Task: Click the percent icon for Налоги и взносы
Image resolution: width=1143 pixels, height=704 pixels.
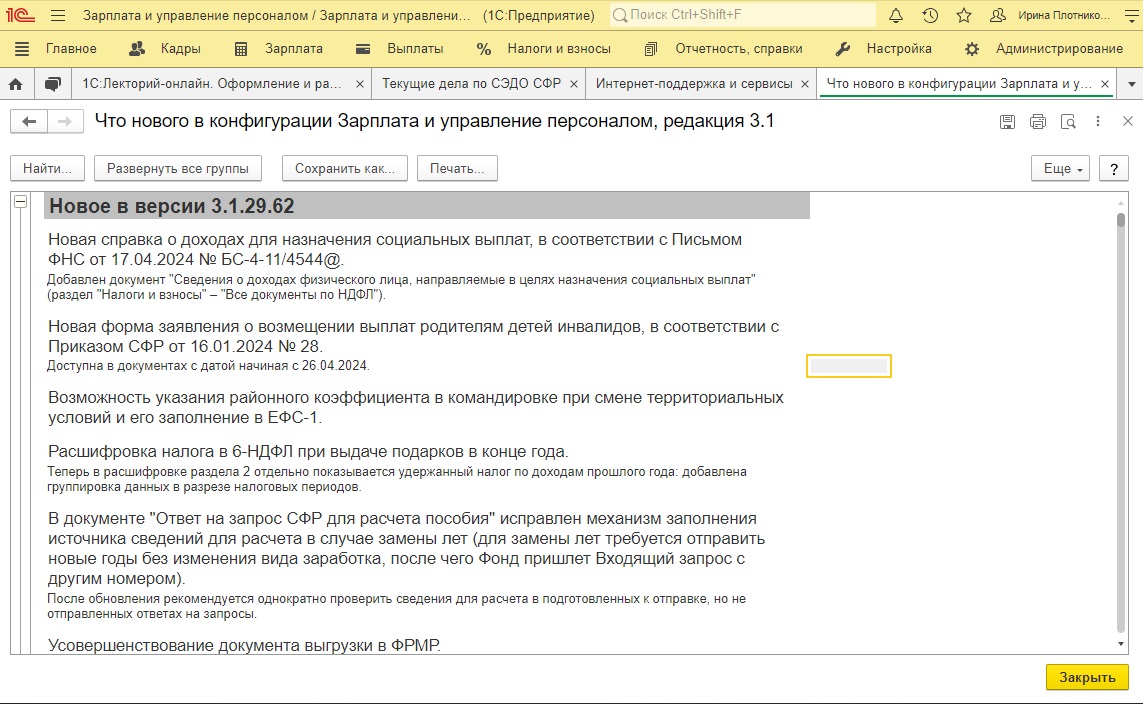Action: [x=484, y=49]
